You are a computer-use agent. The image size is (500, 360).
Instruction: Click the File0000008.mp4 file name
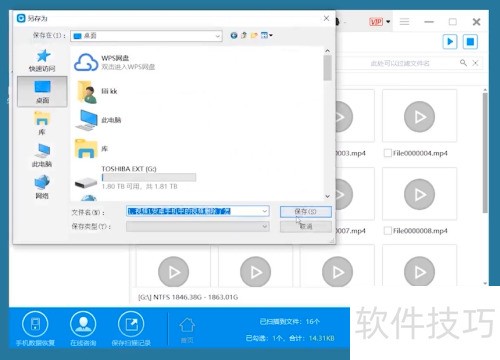(x=420, y=231)
